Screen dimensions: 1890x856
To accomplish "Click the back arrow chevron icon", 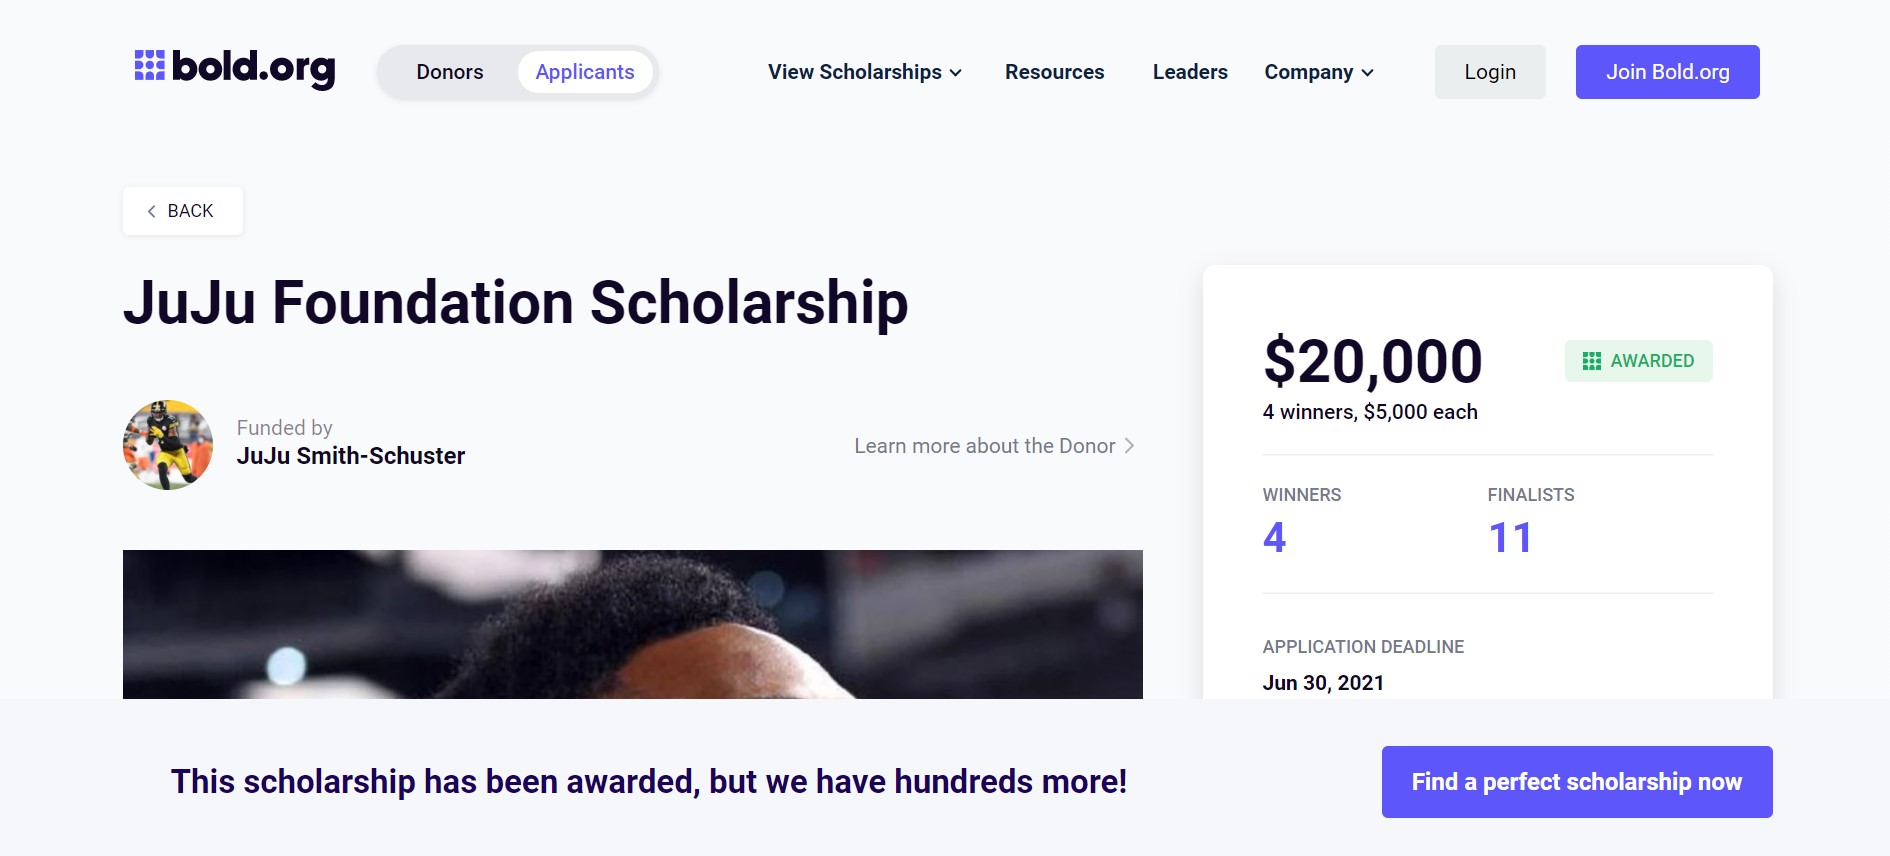I will click(x=151, y=211).
